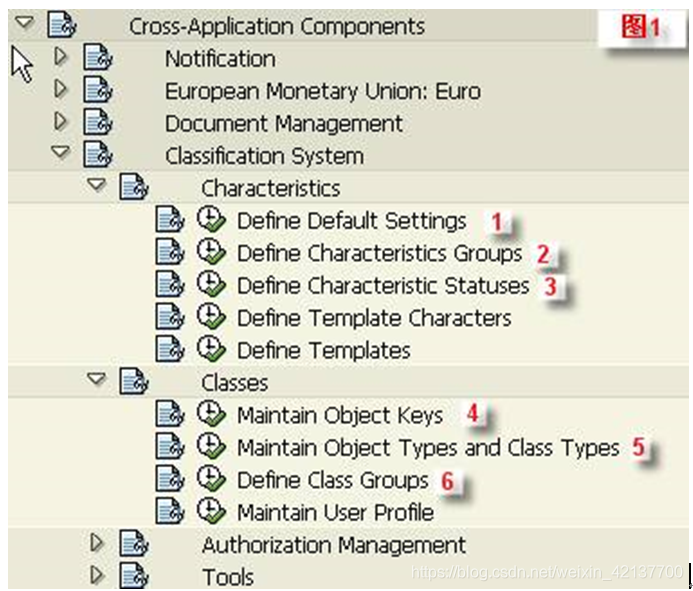This screenshot has height=591, width=693.
Task: Open documentation icon for Define Characteristics Groups
Action: click(170, 251)
